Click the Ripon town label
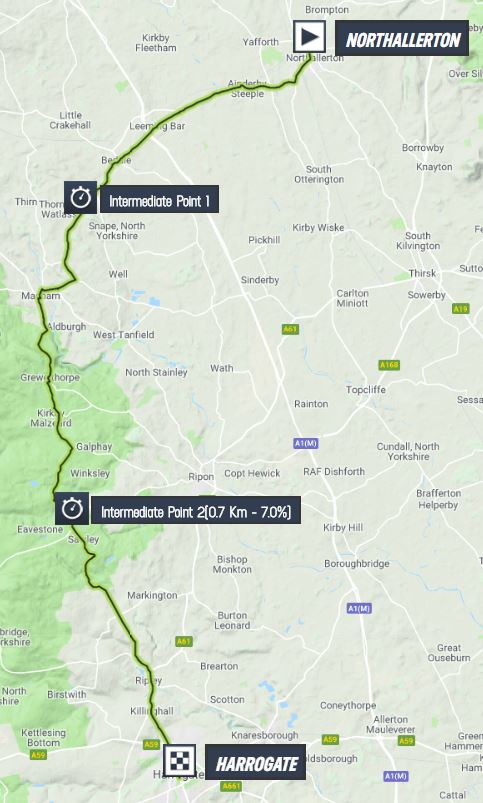483x803 pixels. 201,477
